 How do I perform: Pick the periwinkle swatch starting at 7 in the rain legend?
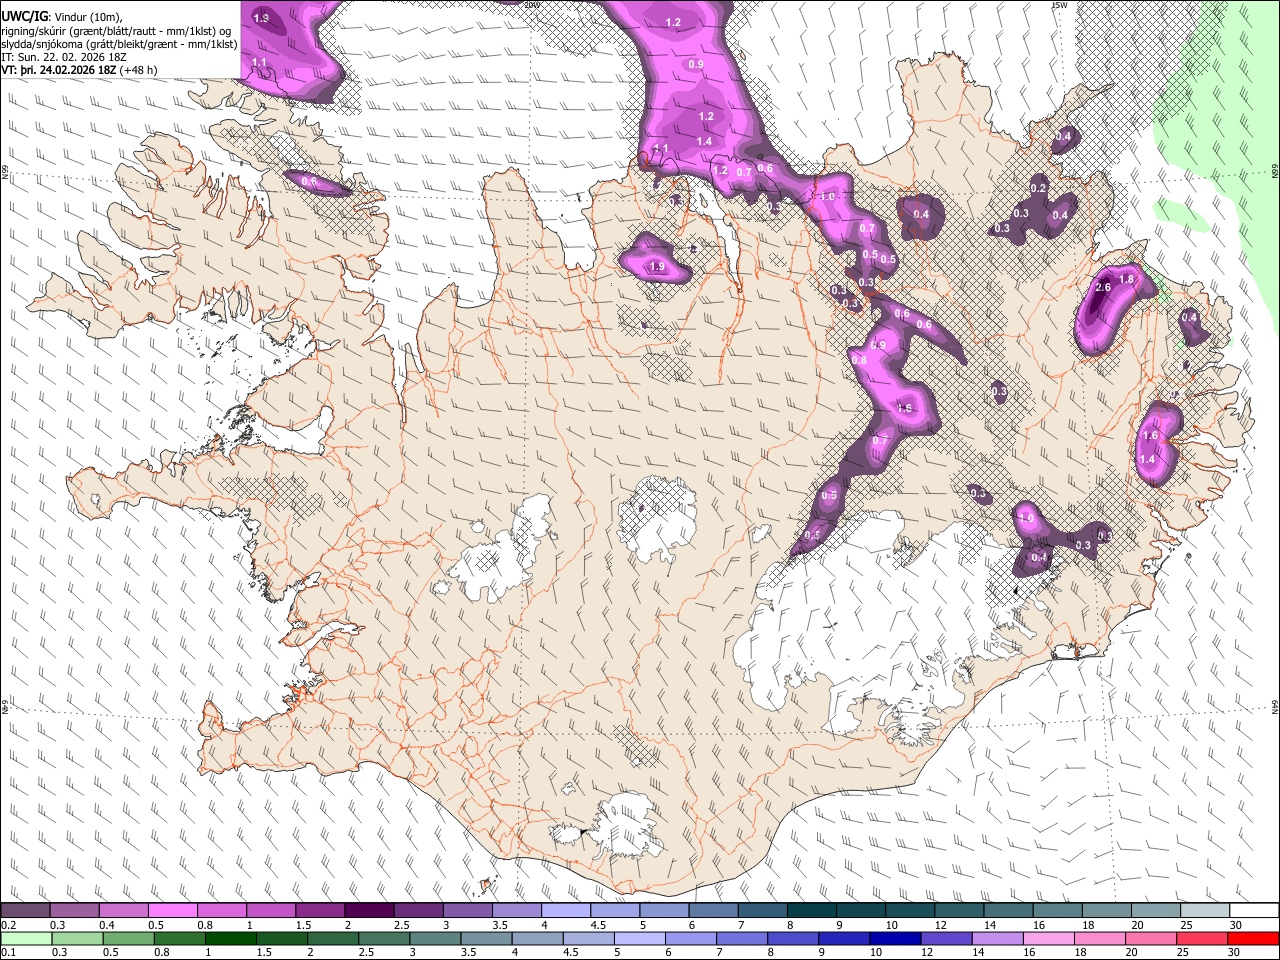[x=742, y=938]
